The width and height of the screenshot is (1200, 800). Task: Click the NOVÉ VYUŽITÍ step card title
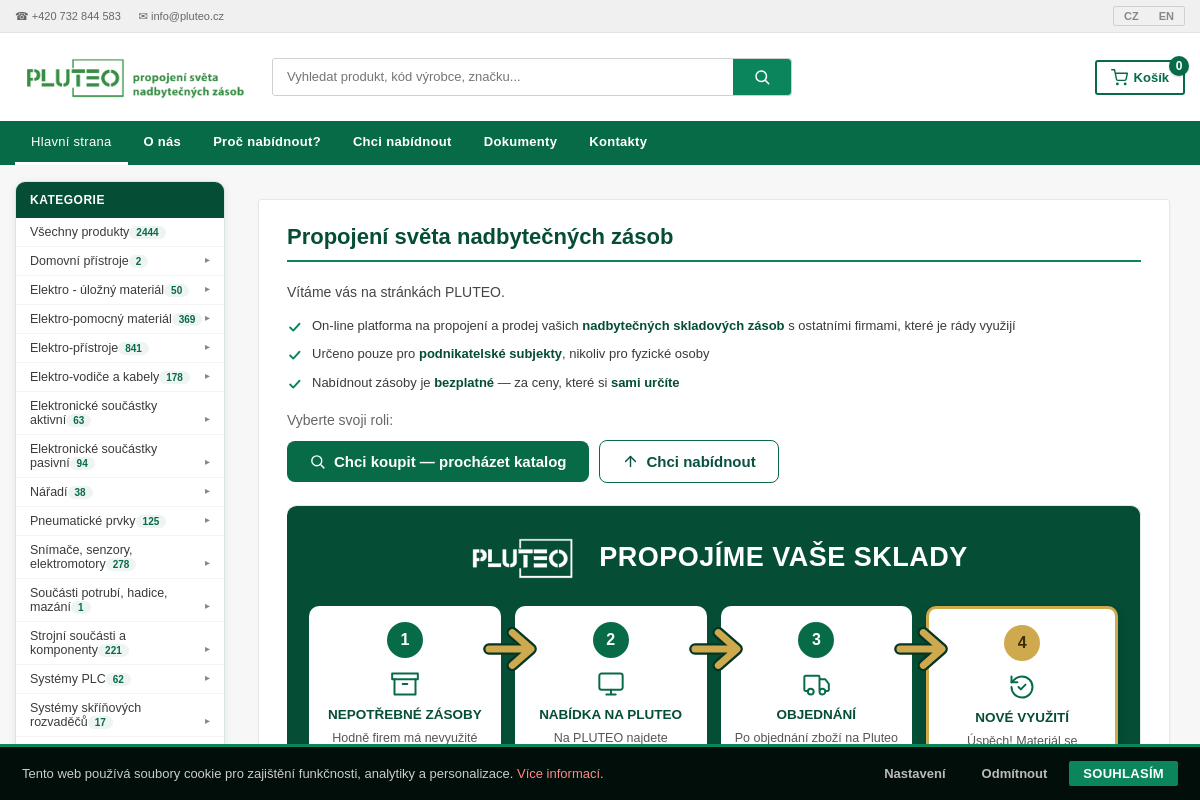(x=1022, y=717)
